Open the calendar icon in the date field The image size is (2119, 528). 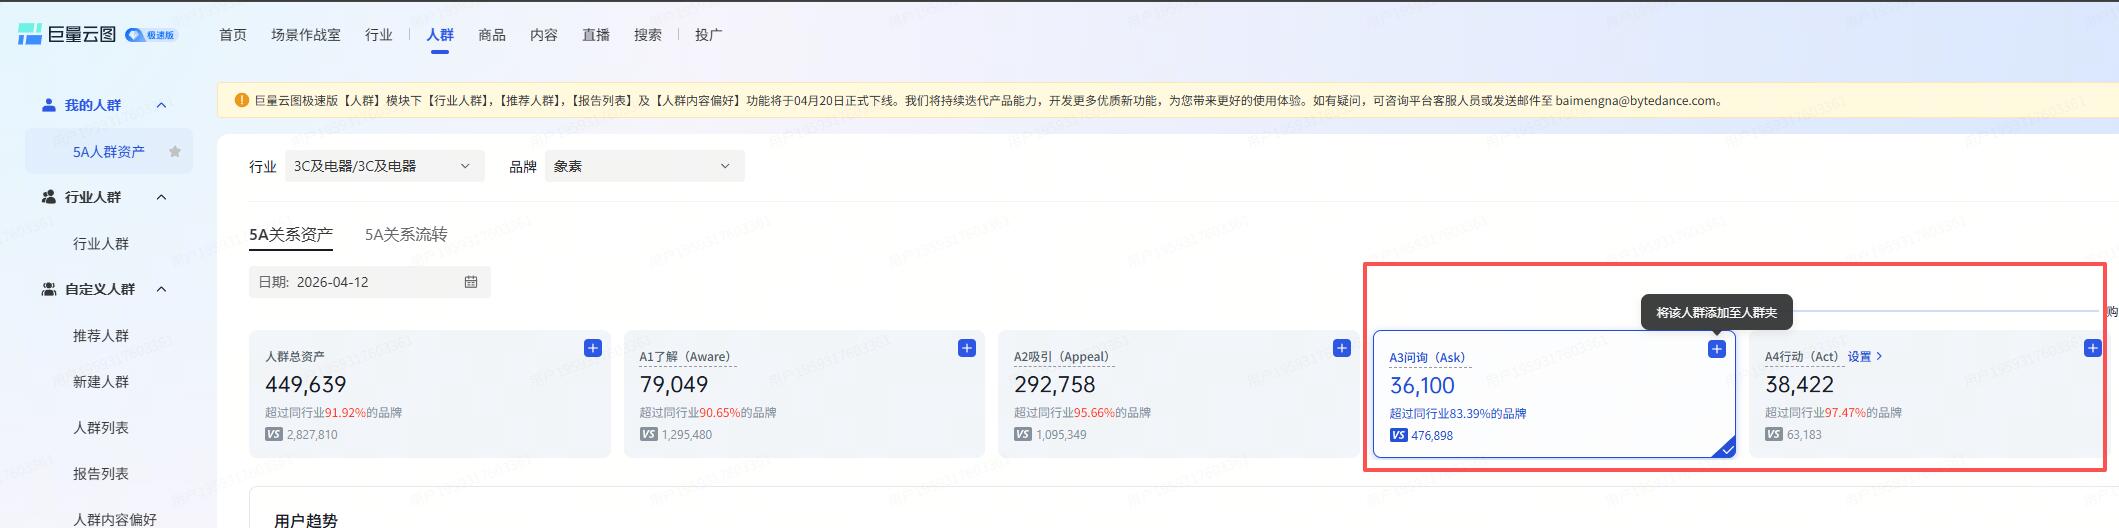[471, 282]
